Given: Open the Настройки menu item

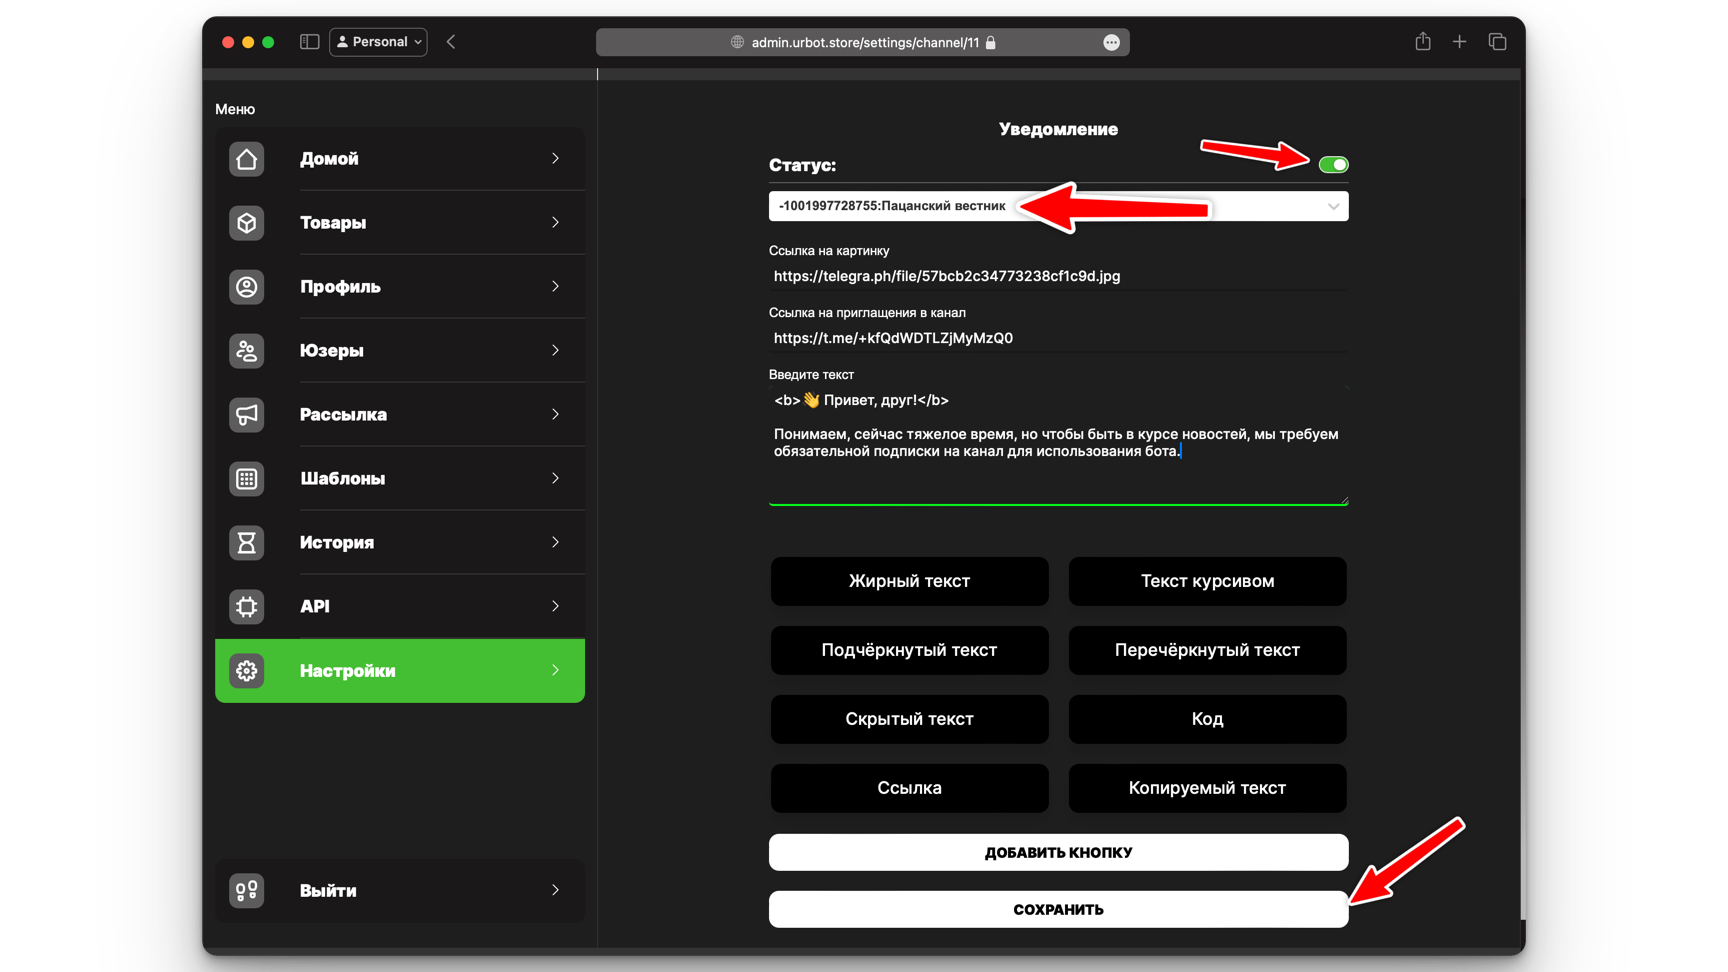Looking at the screenshot, I should point(400,671).
